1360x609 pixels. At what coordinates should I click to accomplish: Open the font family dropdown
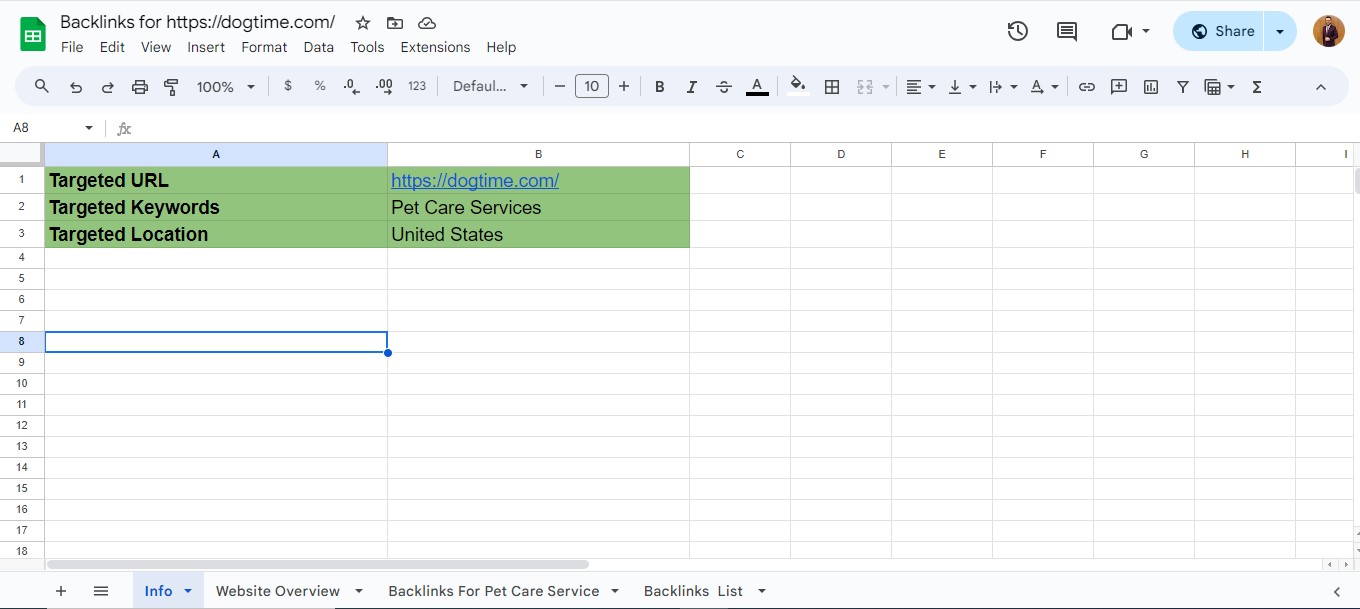[x=490, y=87]
